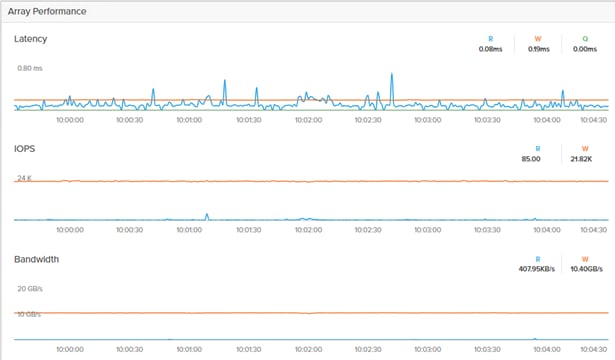
Task: Click the Bandwidth read value 407.95KB/s
Action: (x=537, y=269)
